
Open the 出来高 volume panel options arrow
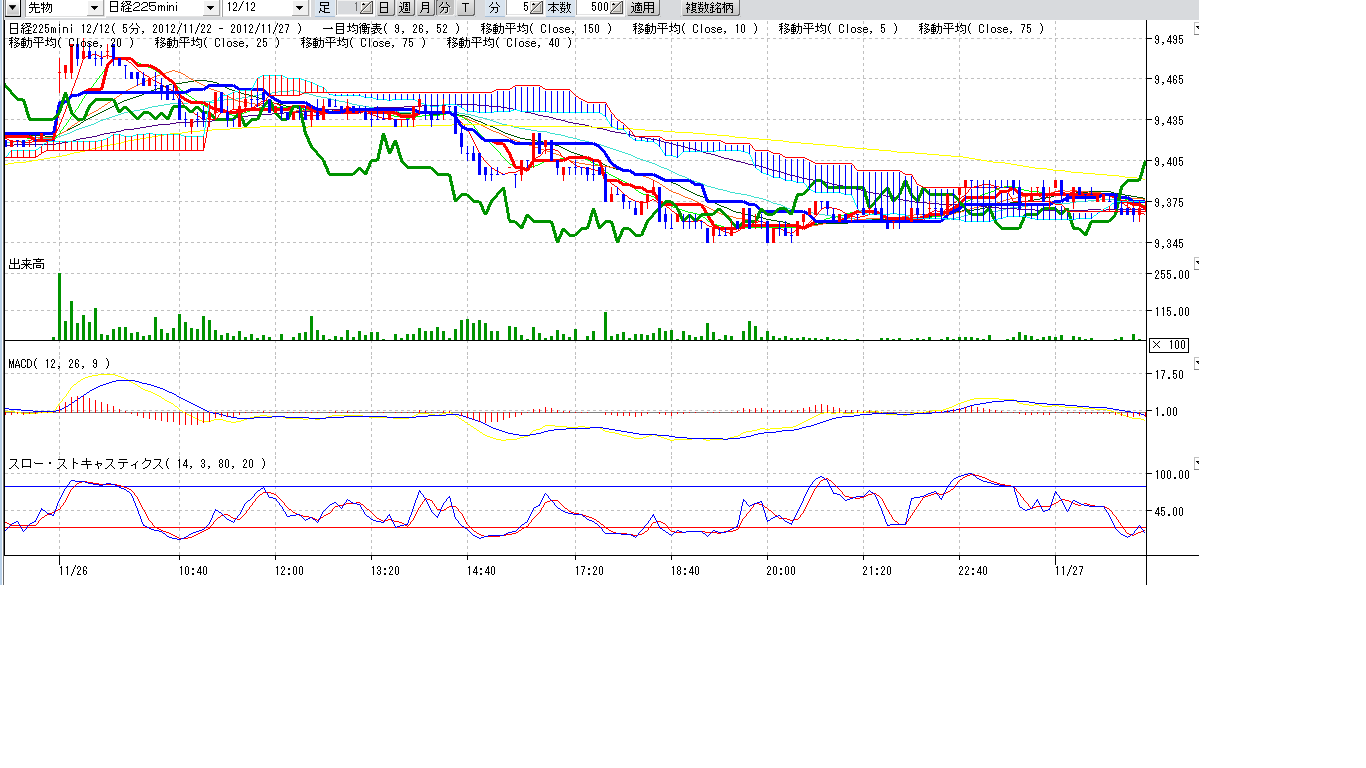[x=1197, y=264]
